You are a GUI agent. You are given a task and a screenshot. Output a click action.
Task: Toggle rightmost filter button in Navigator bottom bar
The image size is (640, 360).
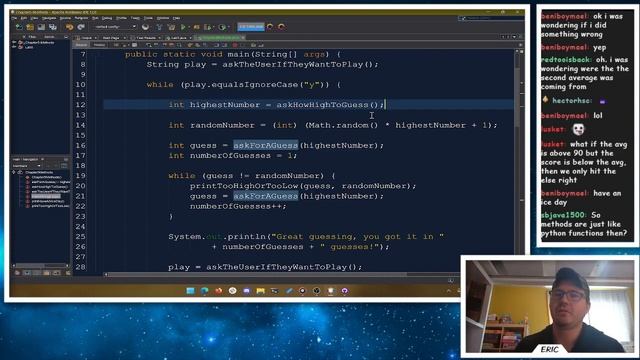68,273
